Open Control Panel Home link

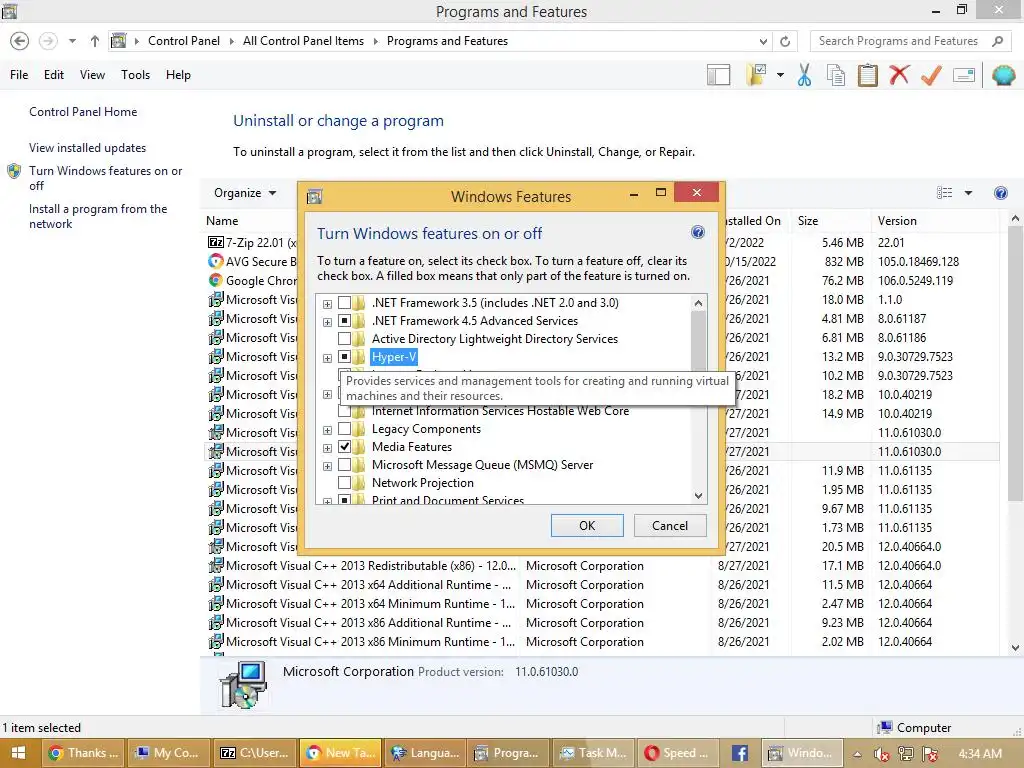click(x=83, y=112)
